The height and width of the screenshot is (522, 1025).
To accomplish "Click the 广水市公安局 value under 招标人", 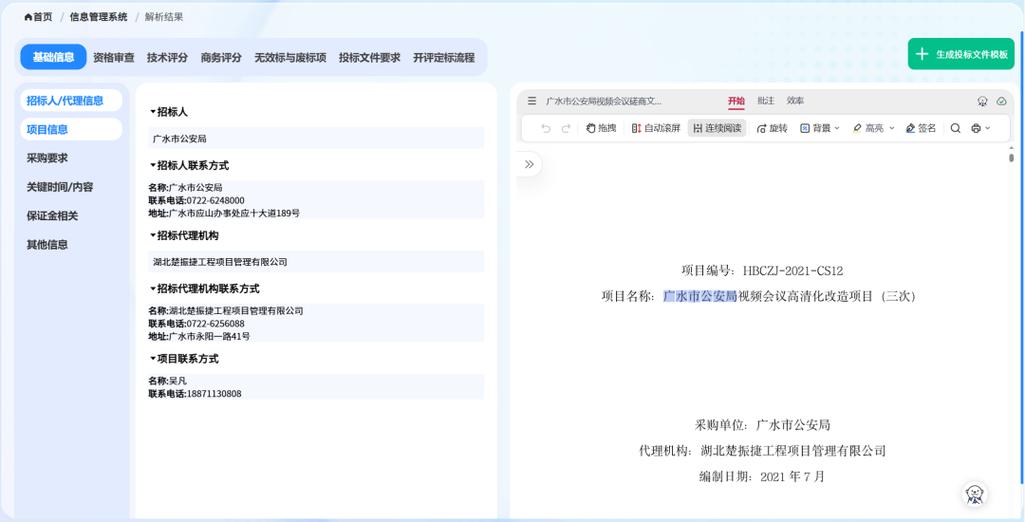I will (316, 139).
